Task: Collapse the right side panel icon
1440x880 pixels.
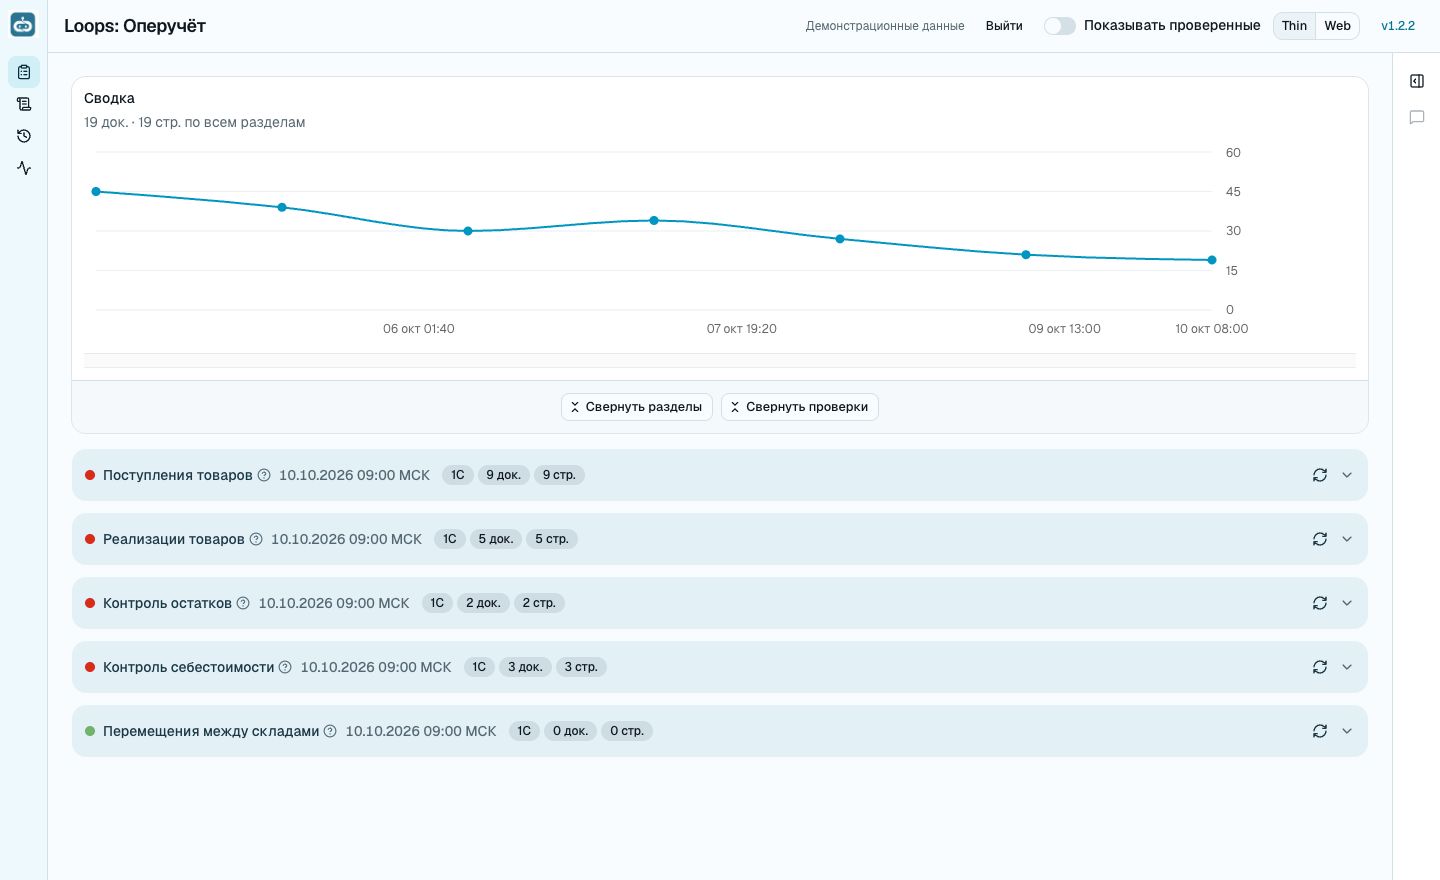Action: pos(1417,81)
